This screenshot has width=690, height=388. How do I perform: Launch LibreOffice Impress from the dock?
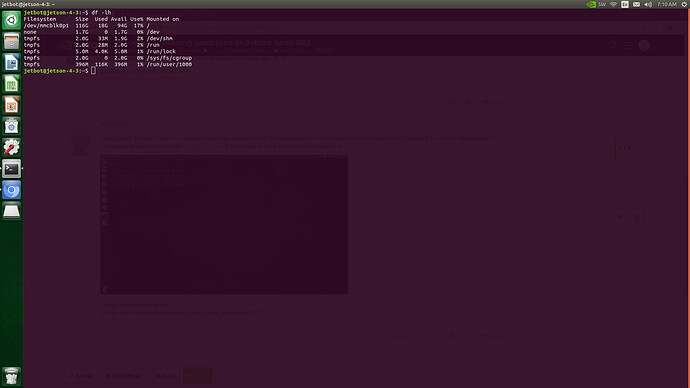point(11,105)
